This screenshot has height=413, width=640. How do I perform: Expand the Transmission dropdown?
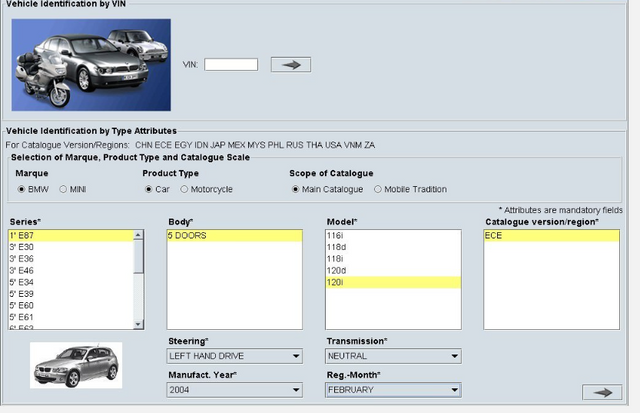click(x=393, y=356)
